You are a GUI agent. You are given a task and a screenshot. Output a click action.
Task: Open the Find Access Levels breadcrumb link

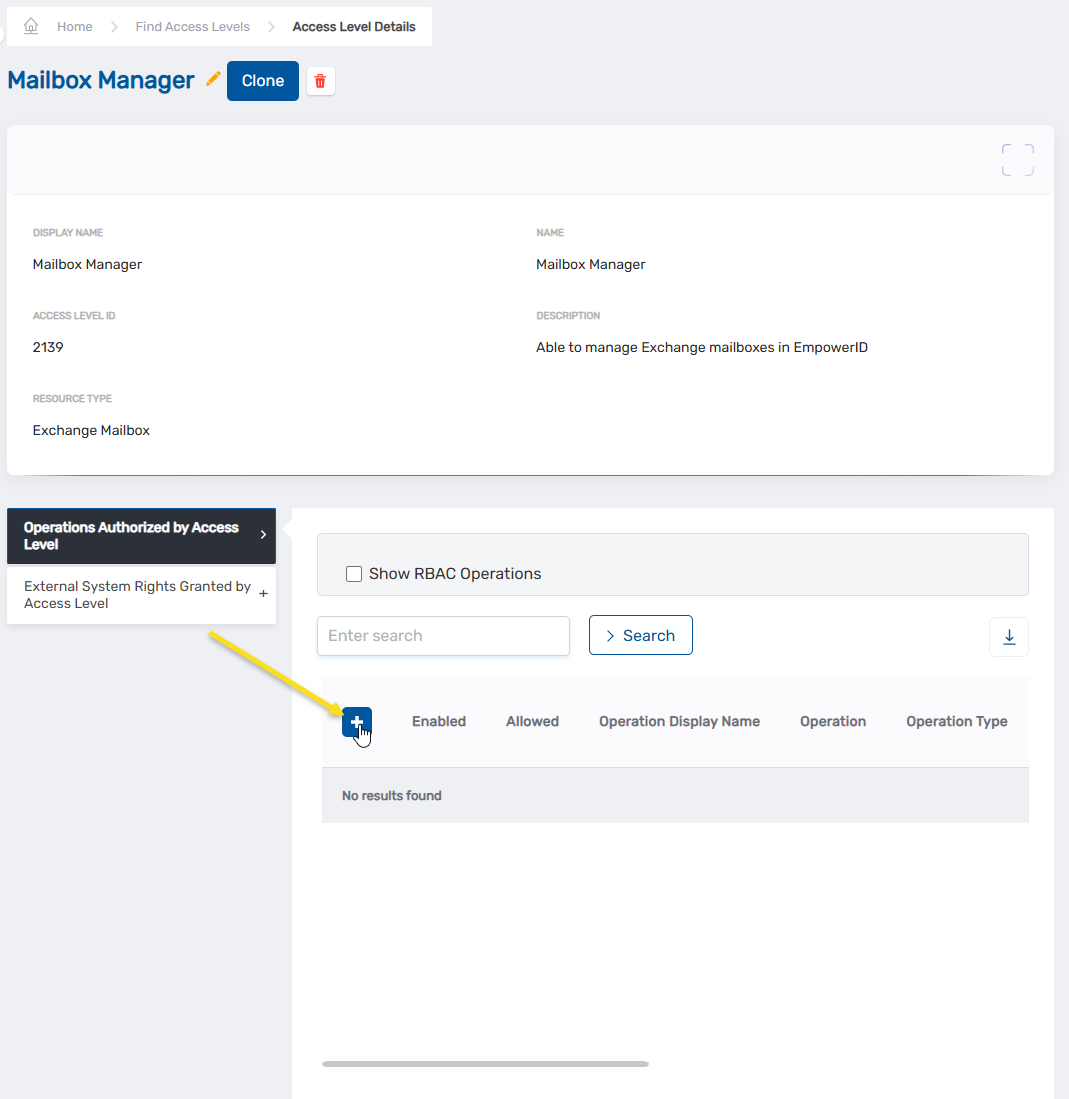click(x=192, y=26)
